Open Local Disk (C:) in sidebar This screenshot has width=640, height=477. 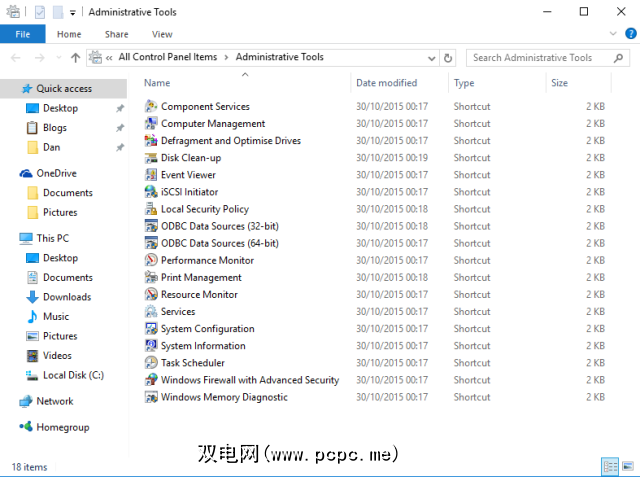click(x=73, y=375)
